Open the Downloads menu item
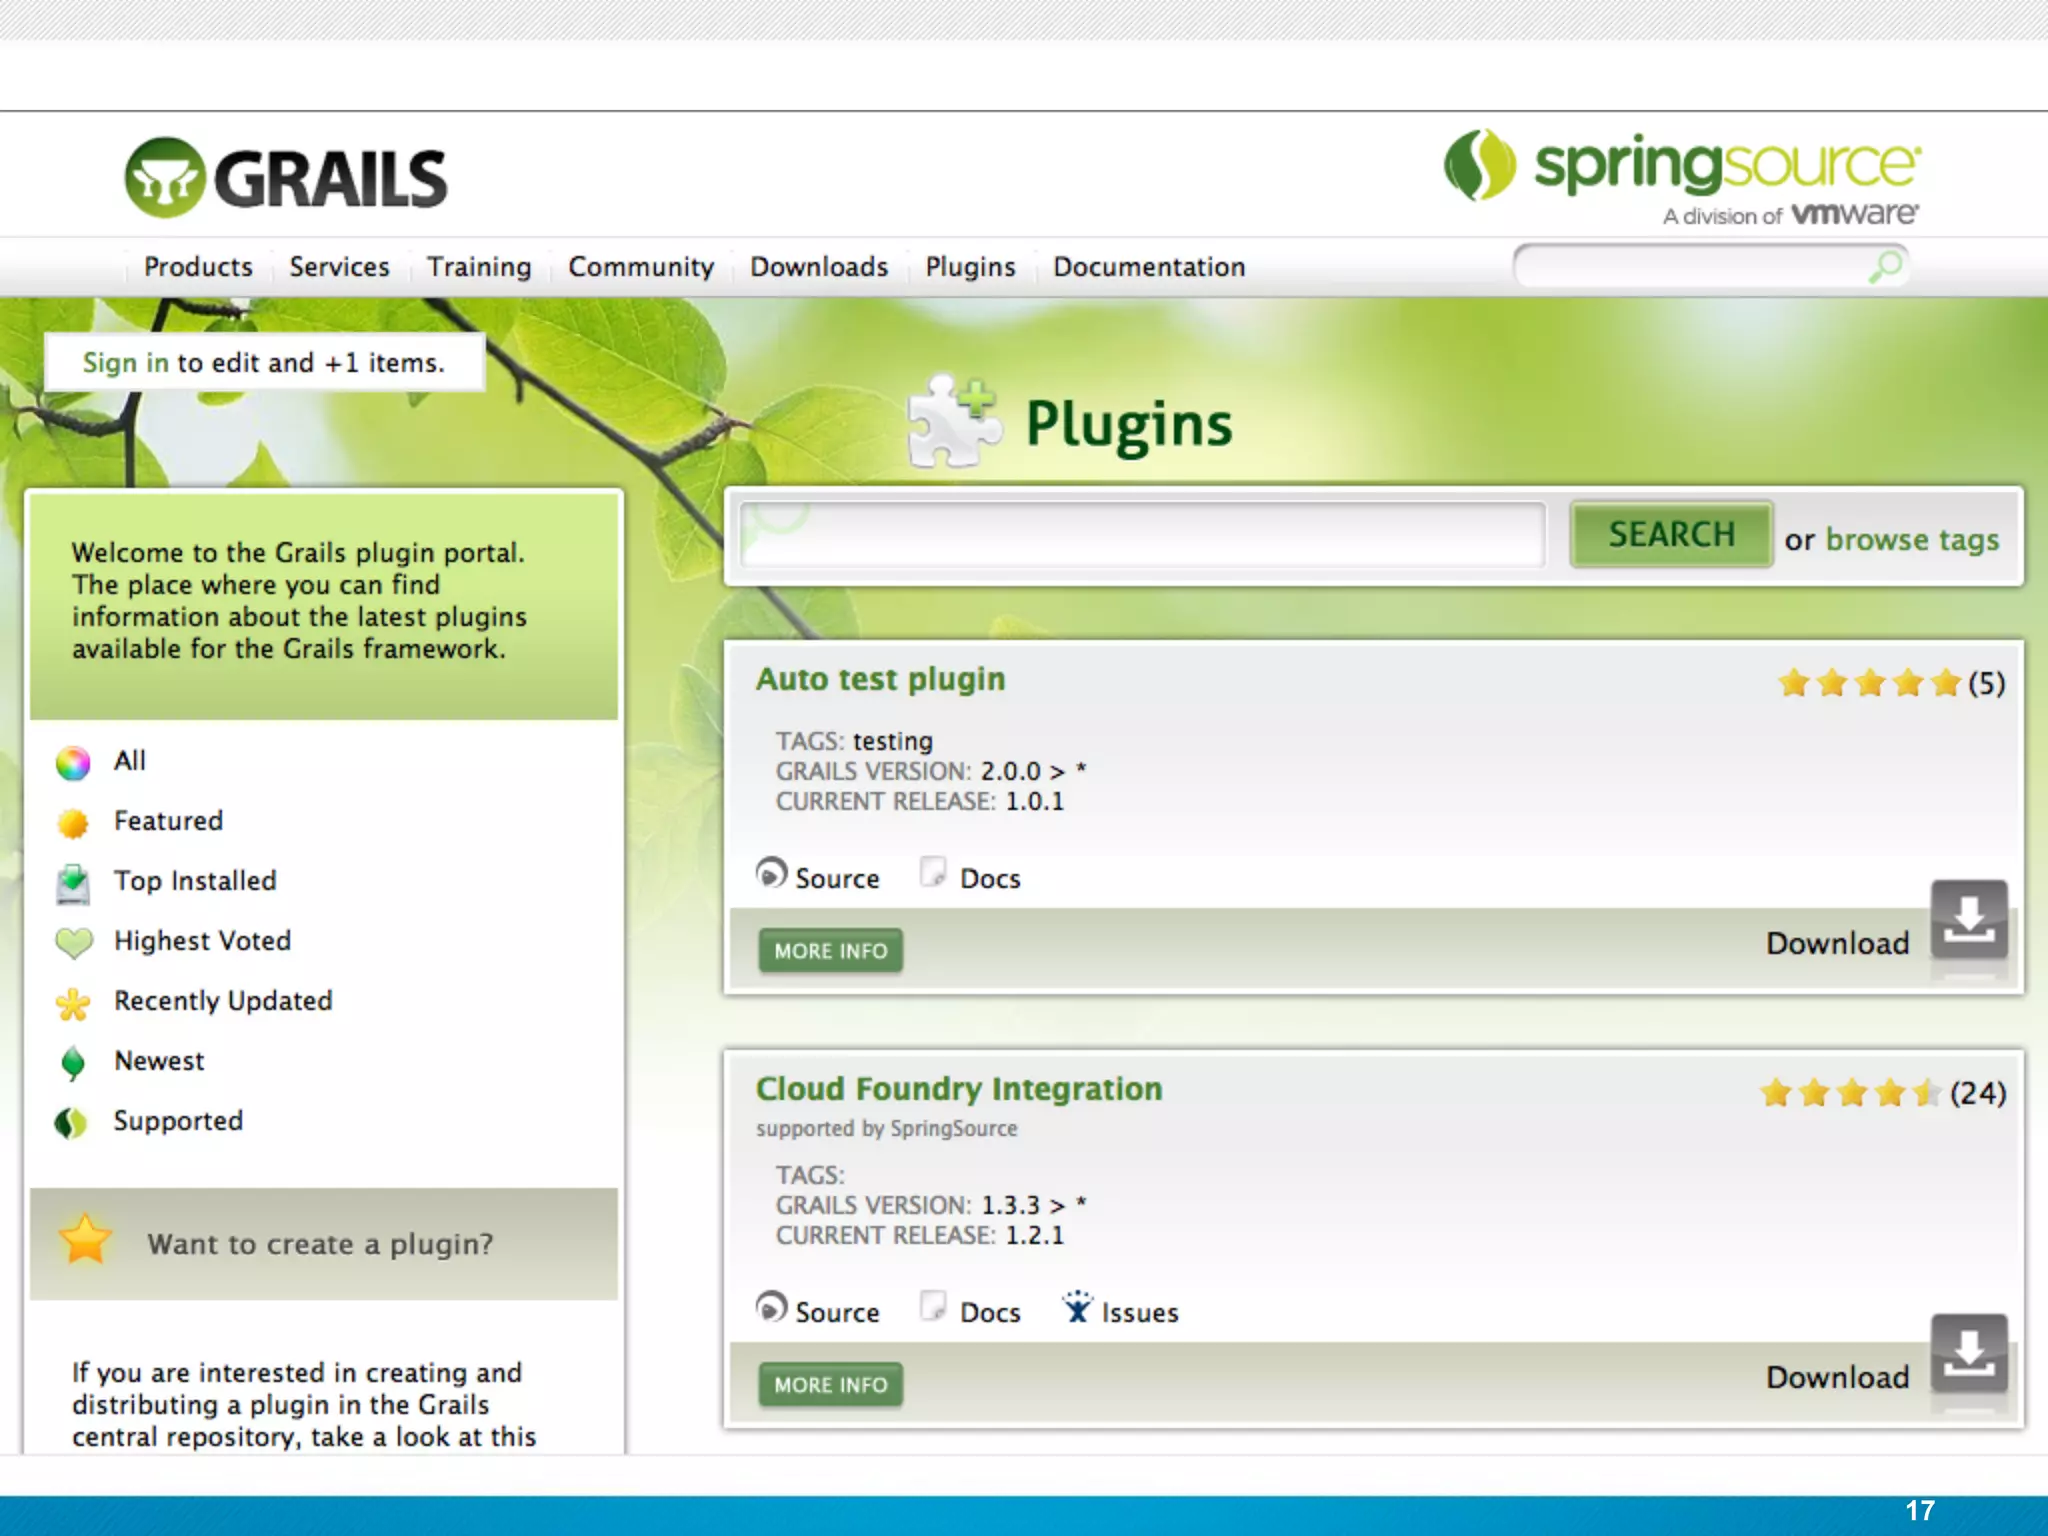 point(819,267)
